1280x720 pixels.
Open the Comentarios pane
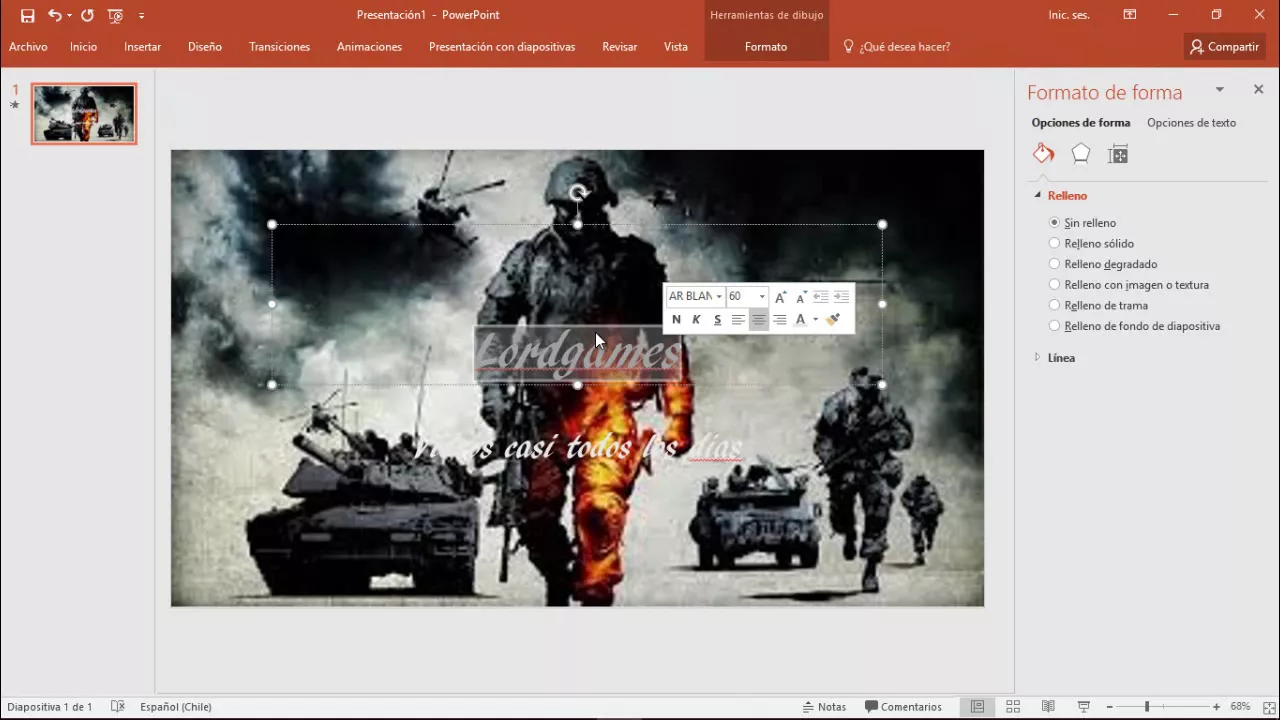[903, 706]
